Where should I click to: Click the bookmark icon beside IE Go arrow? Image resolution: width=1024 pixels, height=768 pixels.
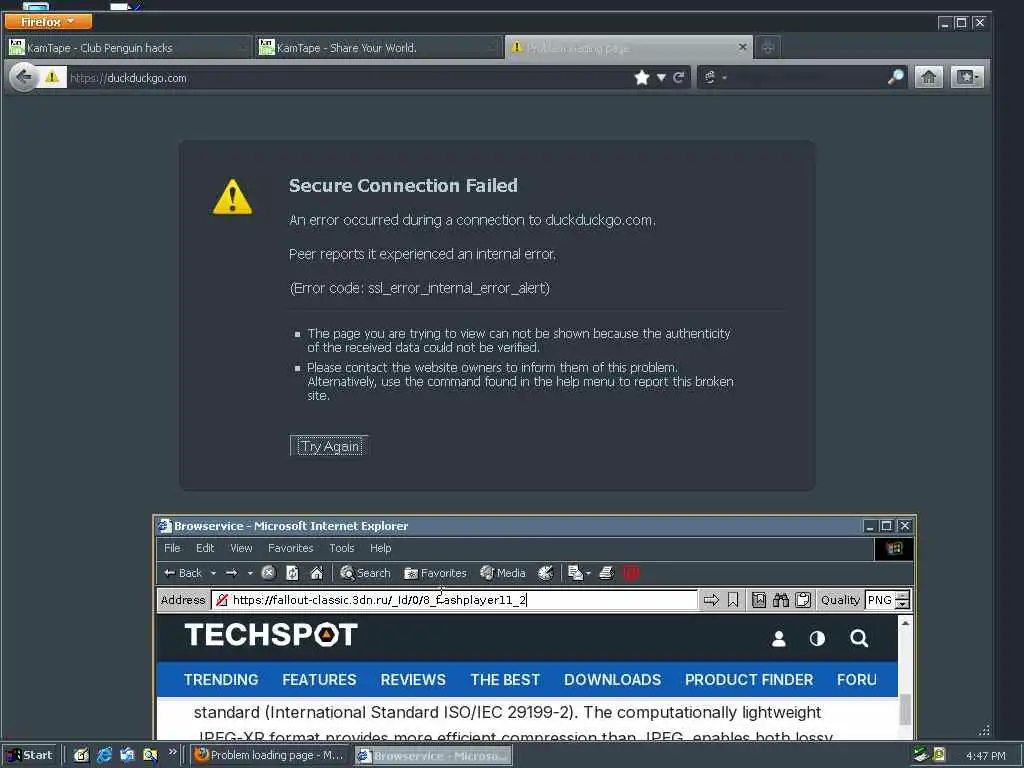coord(733,600)
